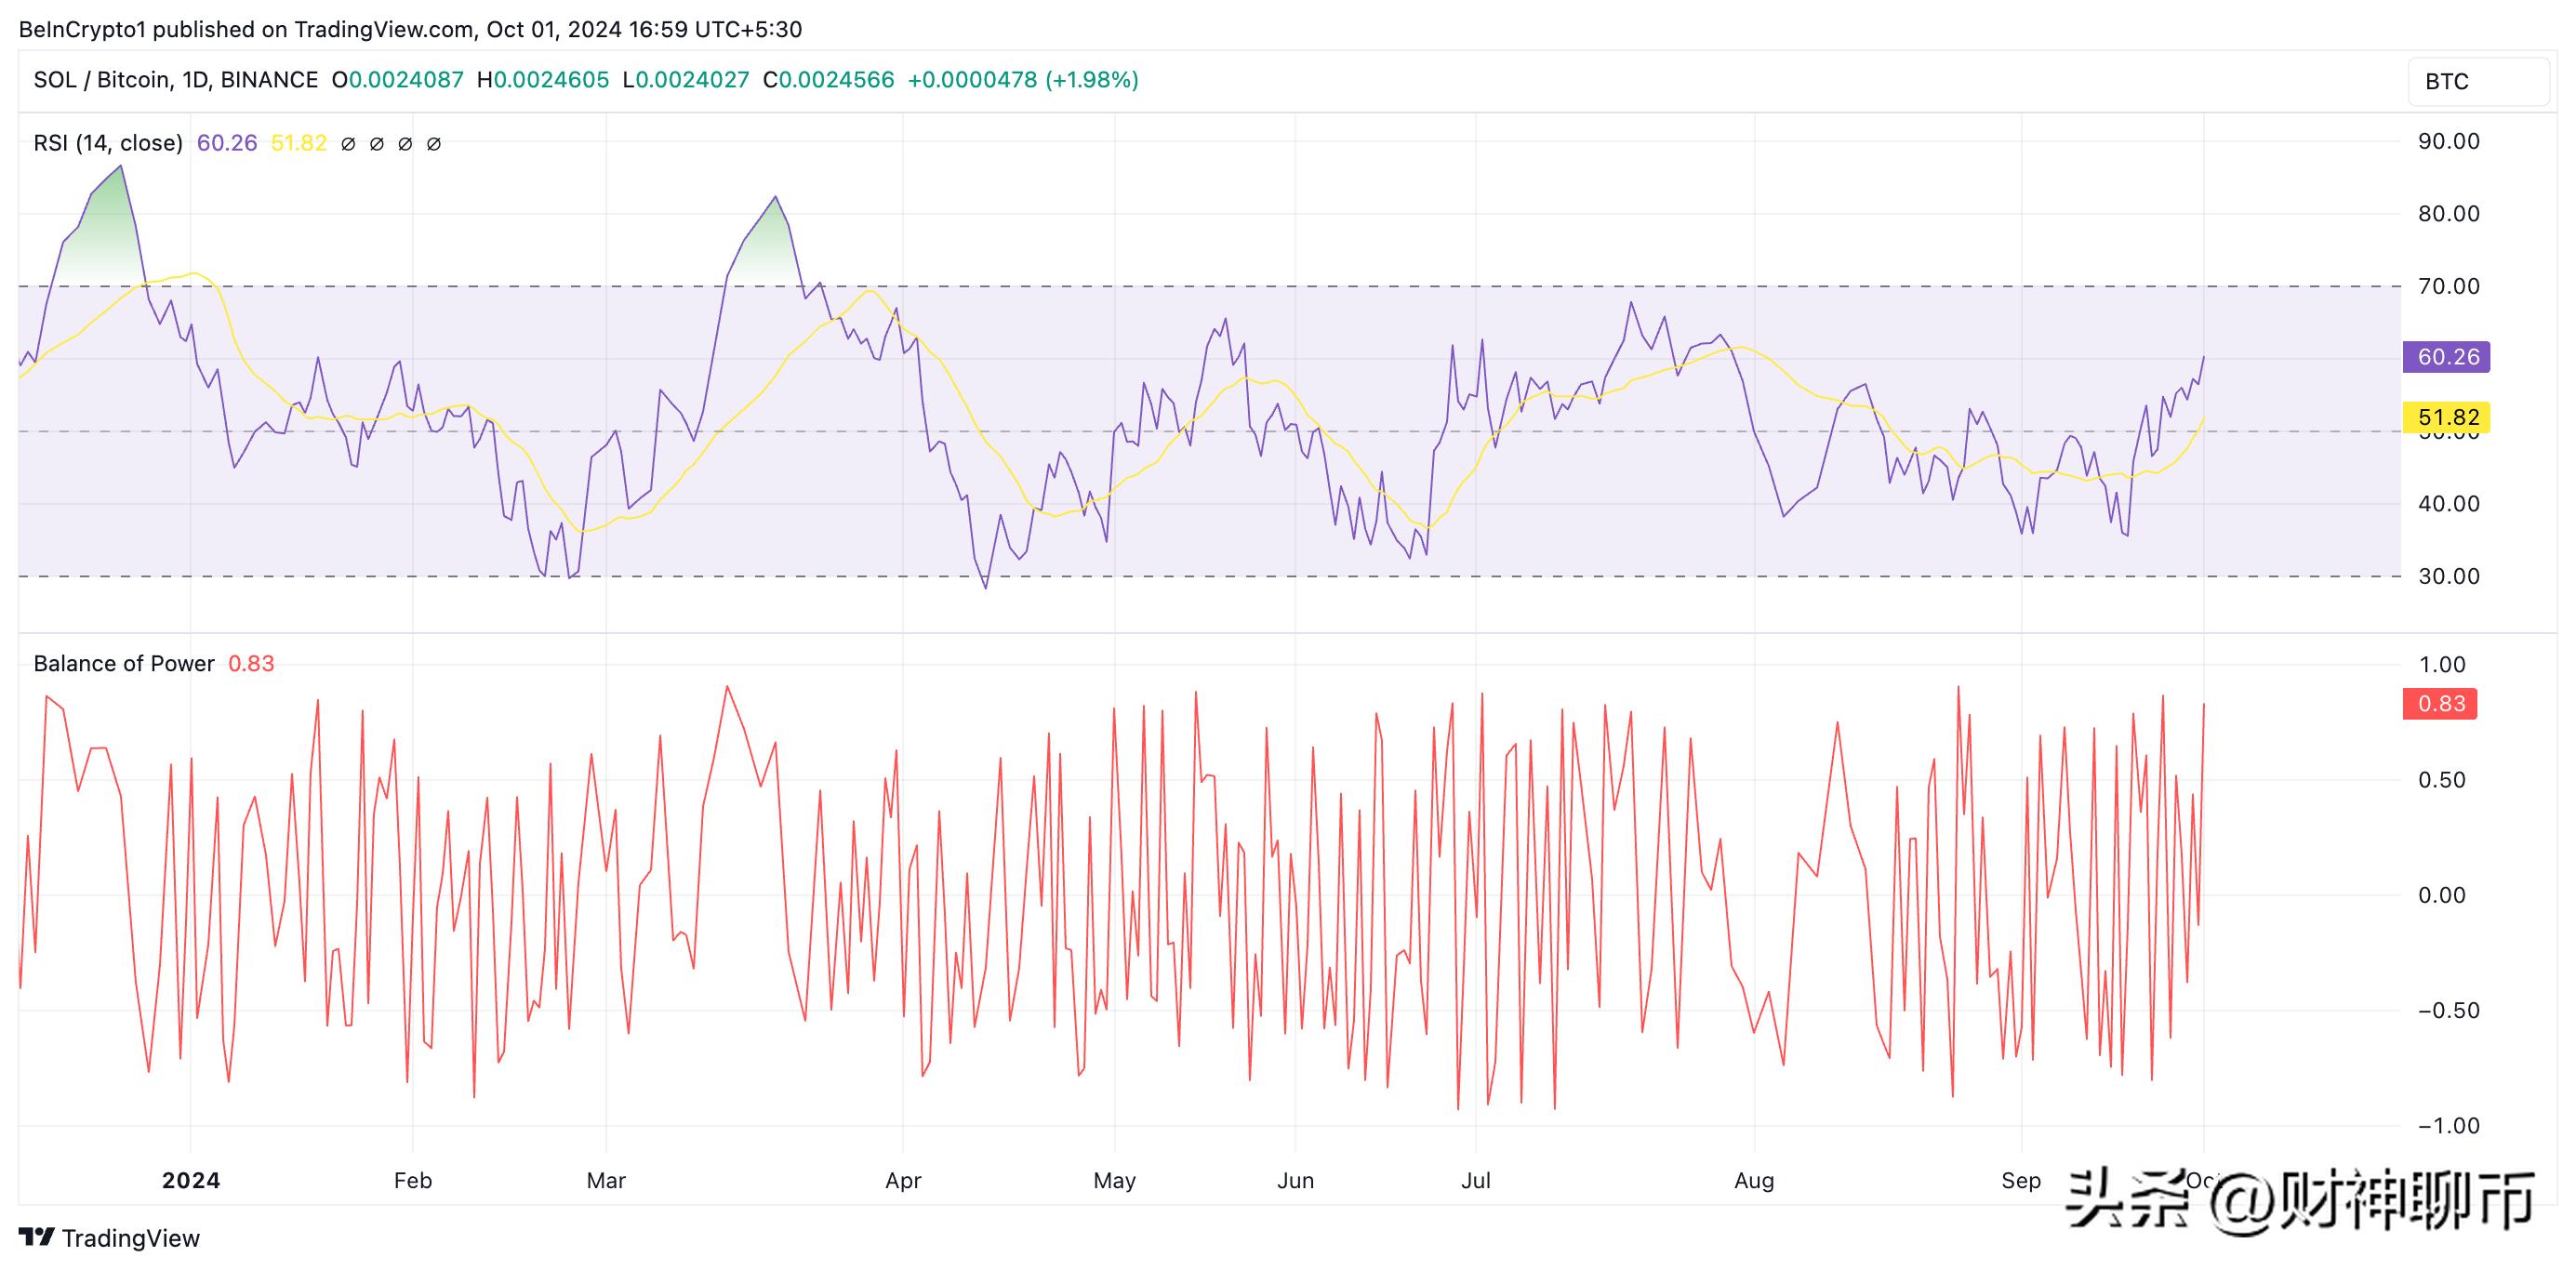Click the yellow 51.82 value in RSI legend
The image size is (2576, 1270).
tap(299, 143)
